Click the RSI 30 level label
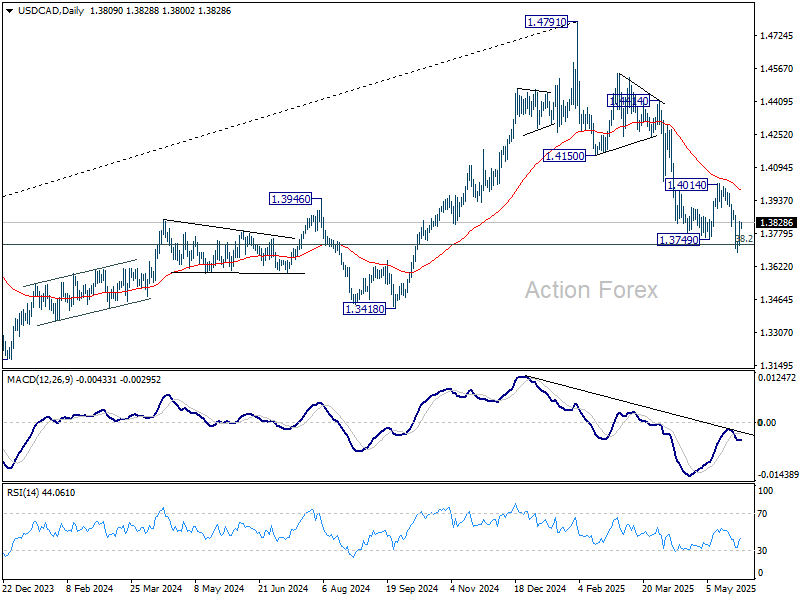 tap(762, 551)
